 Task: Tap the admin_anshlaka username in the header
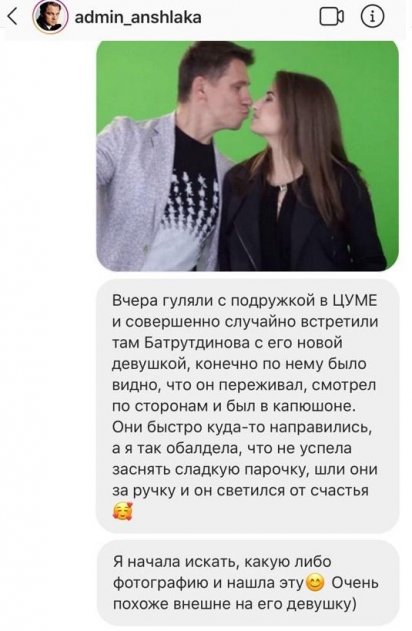(x=138, y=18)
